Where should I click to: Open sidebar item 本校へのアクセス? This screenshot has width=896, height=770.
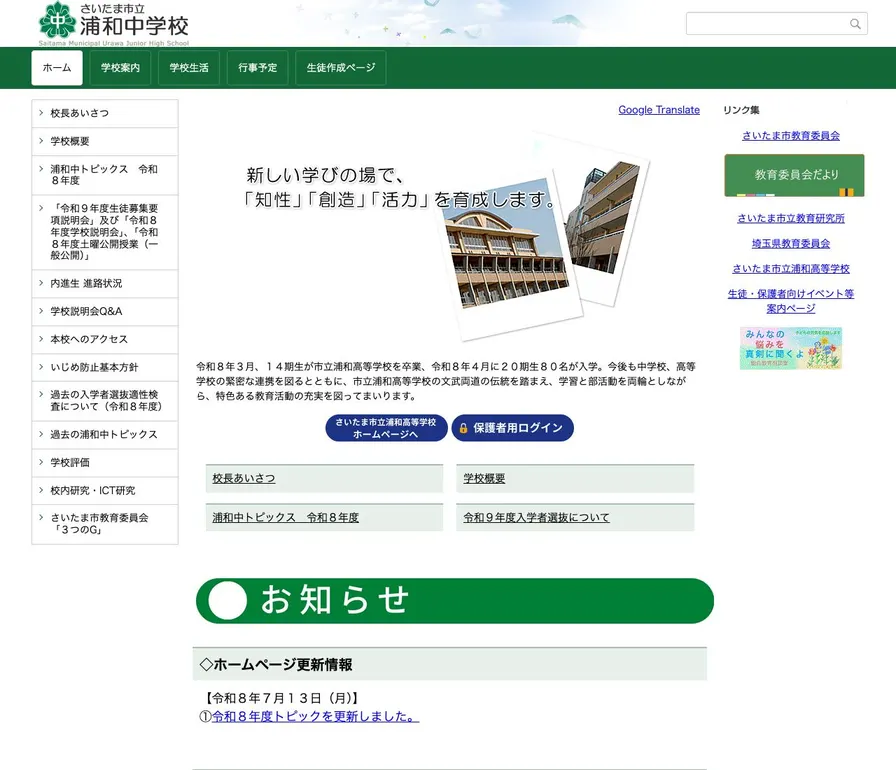click(x=105, y=340)
